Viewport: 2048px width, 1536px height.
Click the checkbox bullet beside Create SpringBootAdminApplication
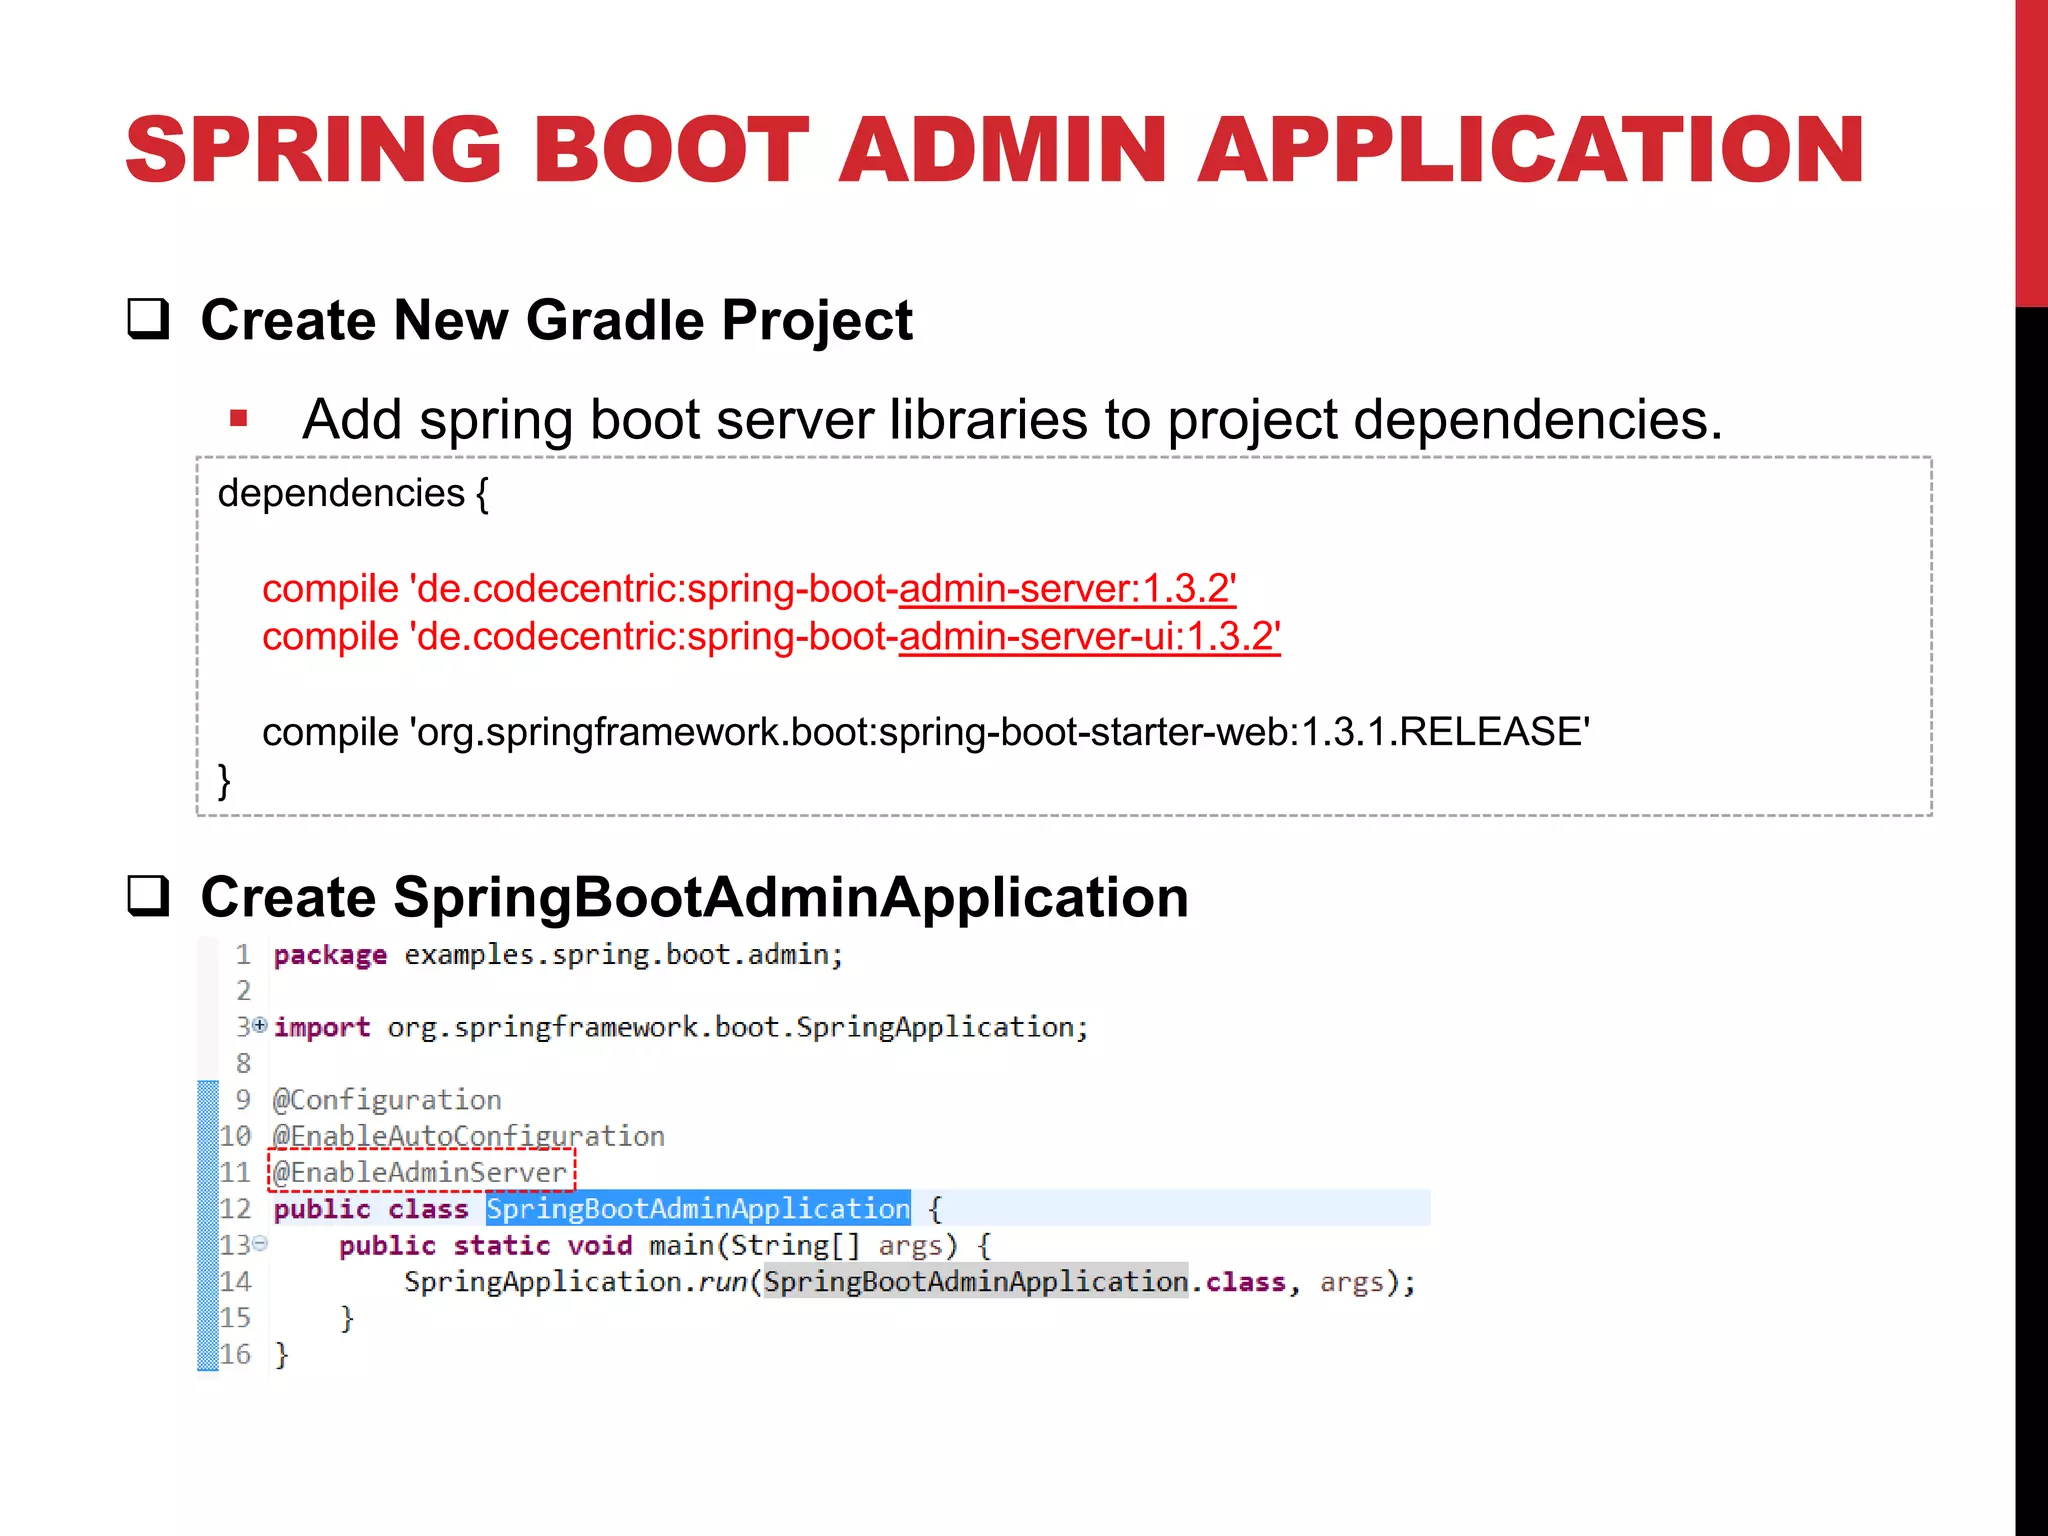click(148, 896)
